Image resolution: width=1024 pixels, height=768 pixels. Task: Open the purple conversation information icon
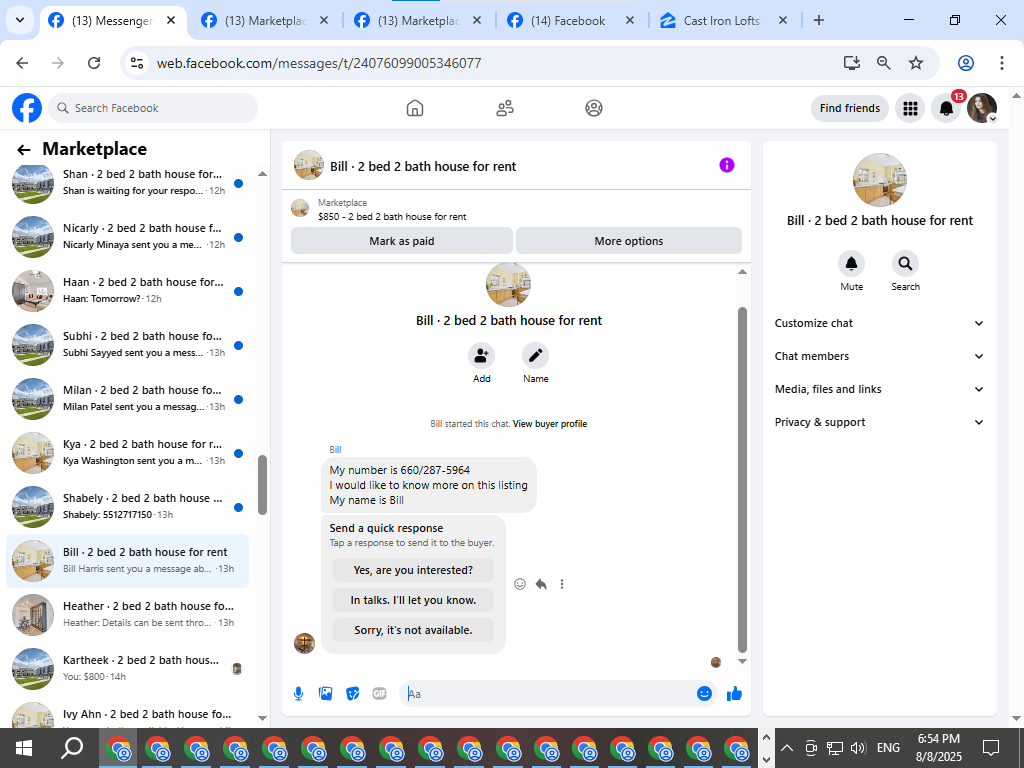pyautogui.click(x=726, y=165)
